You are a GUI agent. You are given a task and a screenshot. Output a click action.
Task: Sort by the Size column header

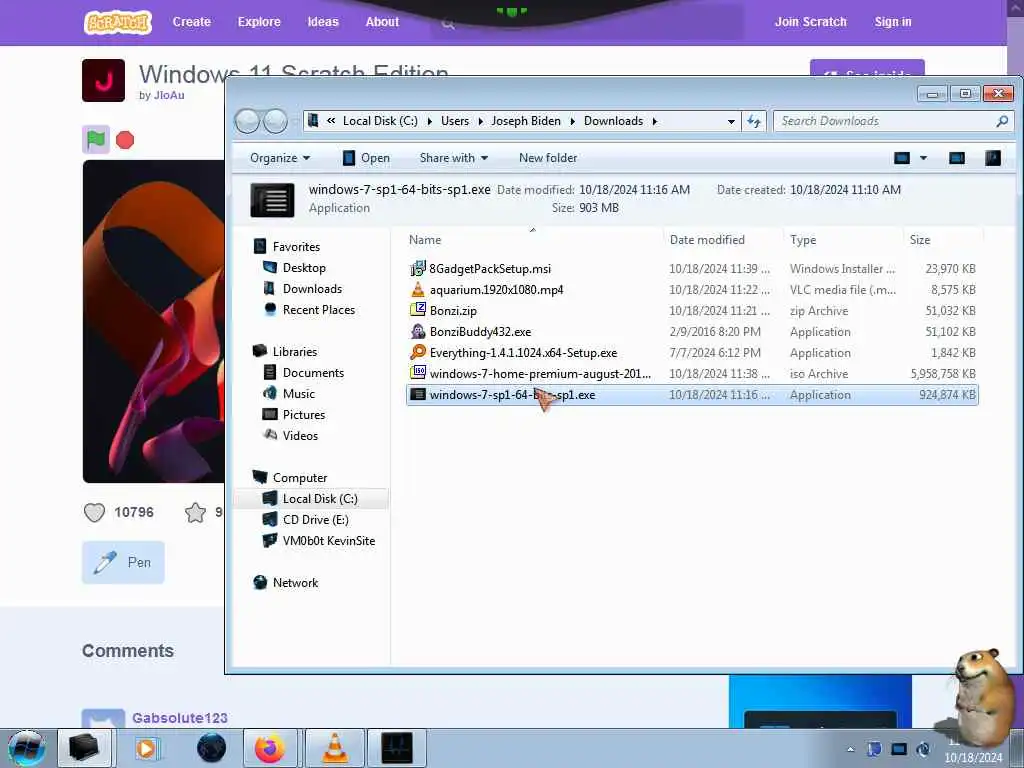click(920, 240)
